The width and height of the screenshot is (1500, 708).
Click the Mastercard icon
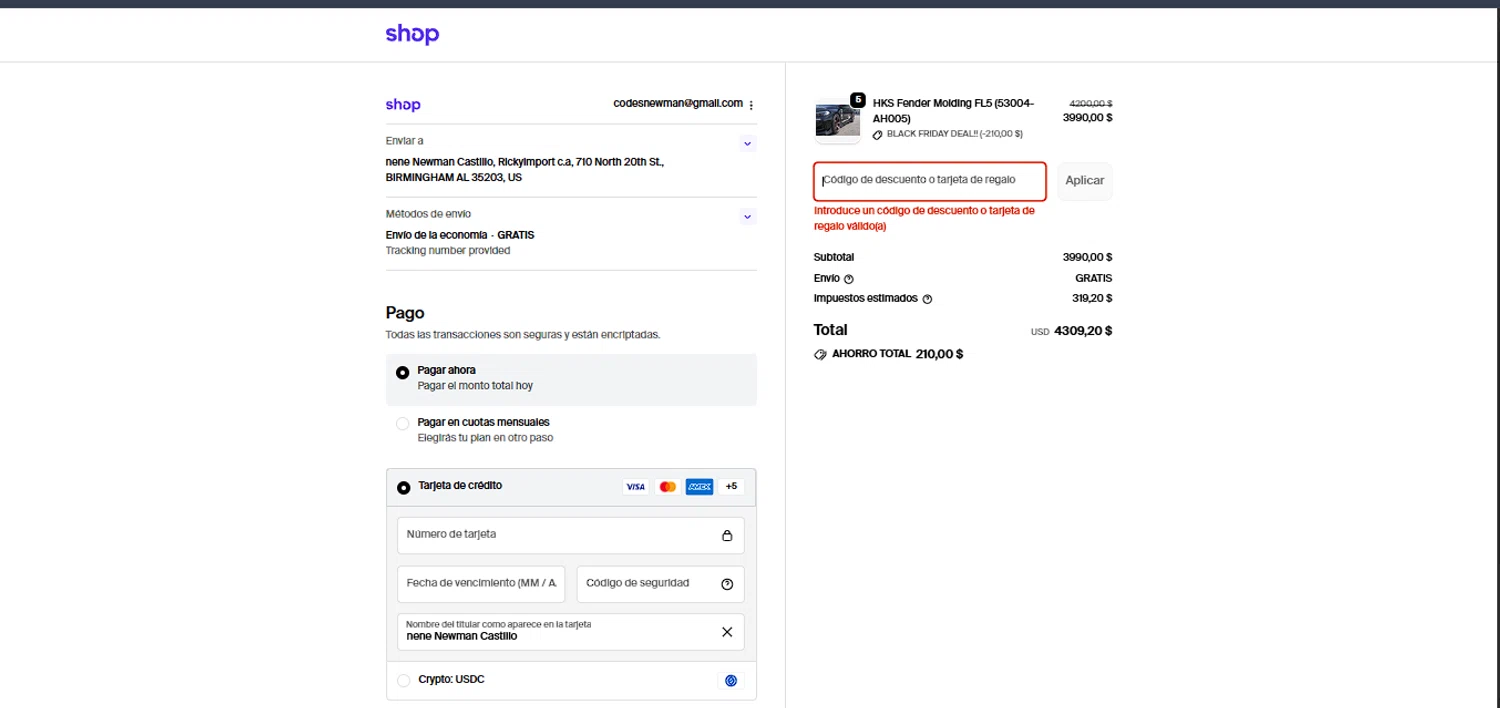668,487
